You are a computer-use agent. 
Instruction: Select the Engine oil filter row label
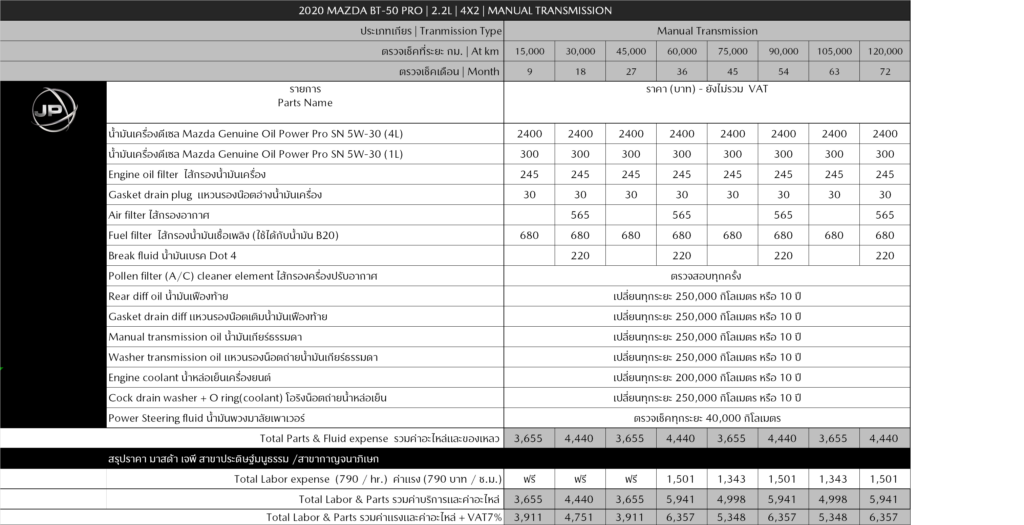coord(187,174)
